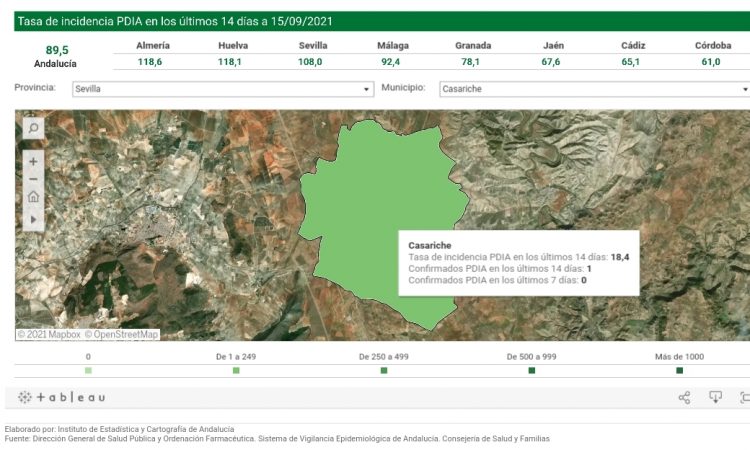Viewport: 750px width, 450px height.
Task: Select Almería province rate 118,6
Action: [150, 62]
